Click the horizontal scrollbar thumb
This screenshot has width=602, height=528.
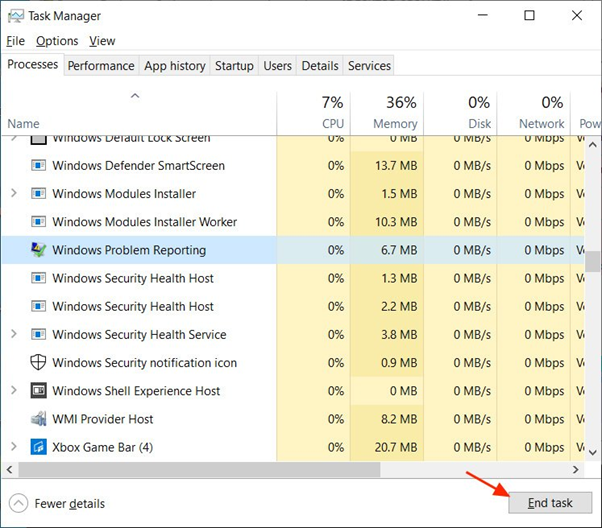point(199,469)
